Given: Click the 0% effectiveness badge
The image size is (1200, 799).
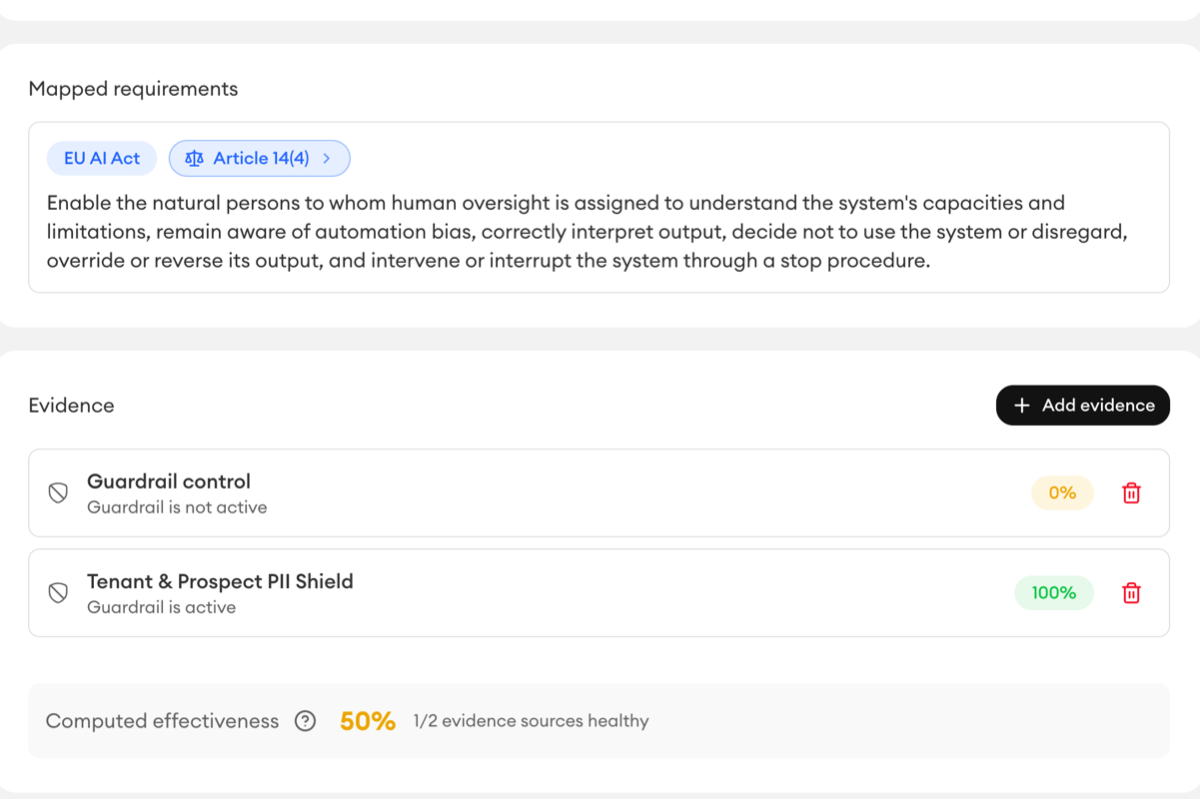Looking at the screenshot, I should [x=1062, y=493].
